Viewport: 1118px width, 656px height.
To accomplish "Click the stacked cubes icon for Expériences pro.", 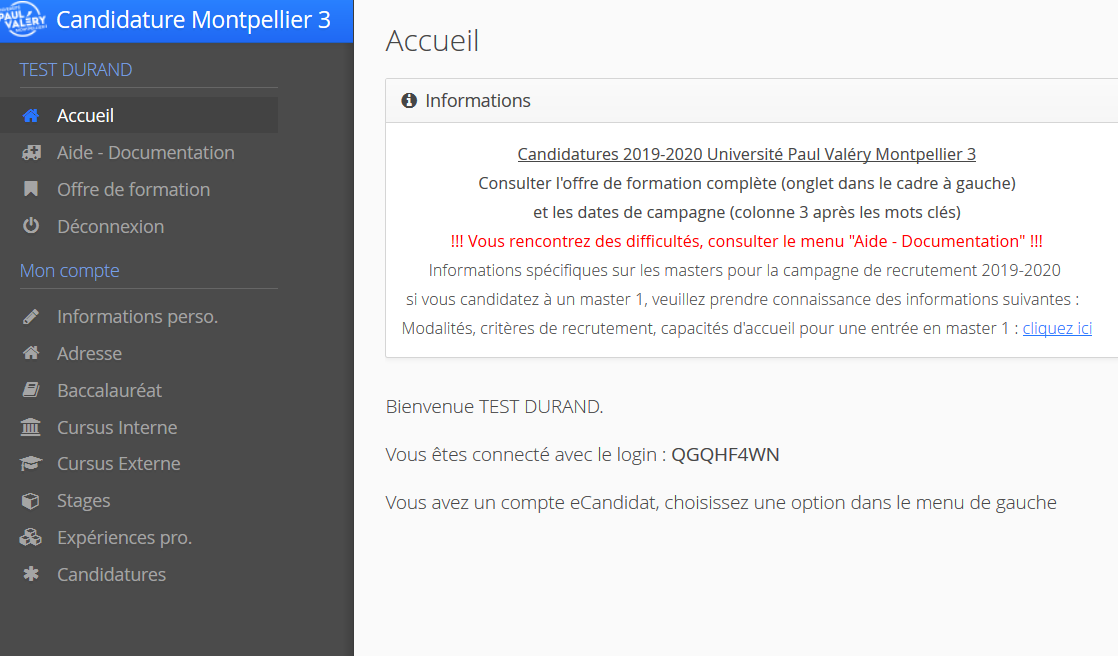I will [x=31, y=538].
